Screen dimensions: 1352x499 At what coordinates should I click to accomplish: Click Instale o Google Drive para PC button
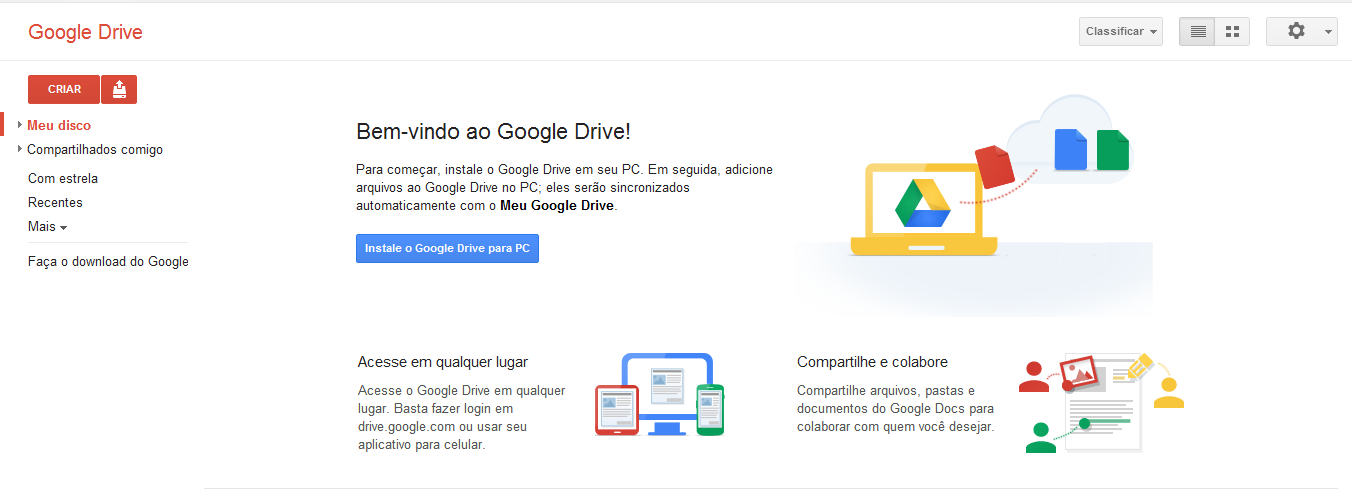[447, 248]
